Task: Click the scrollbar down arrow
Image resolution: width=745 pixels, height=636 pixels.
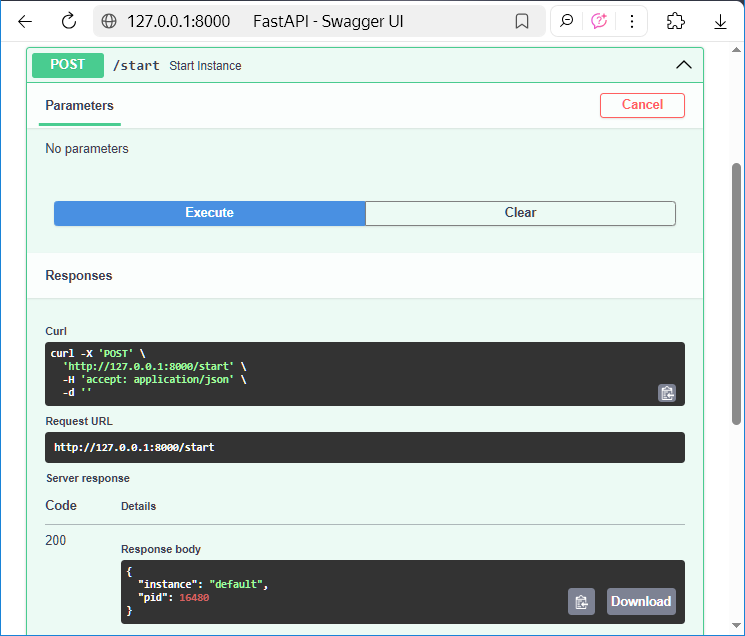Action: click(x=736, y=626)
